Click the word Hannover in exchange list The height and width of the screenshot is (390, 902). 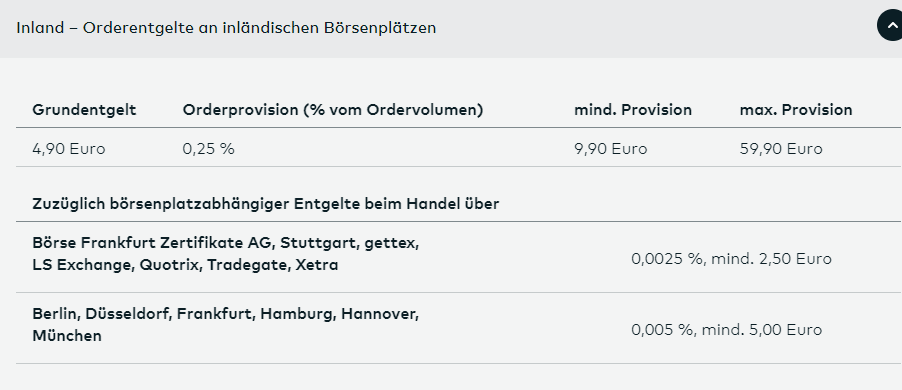(380, 314)
